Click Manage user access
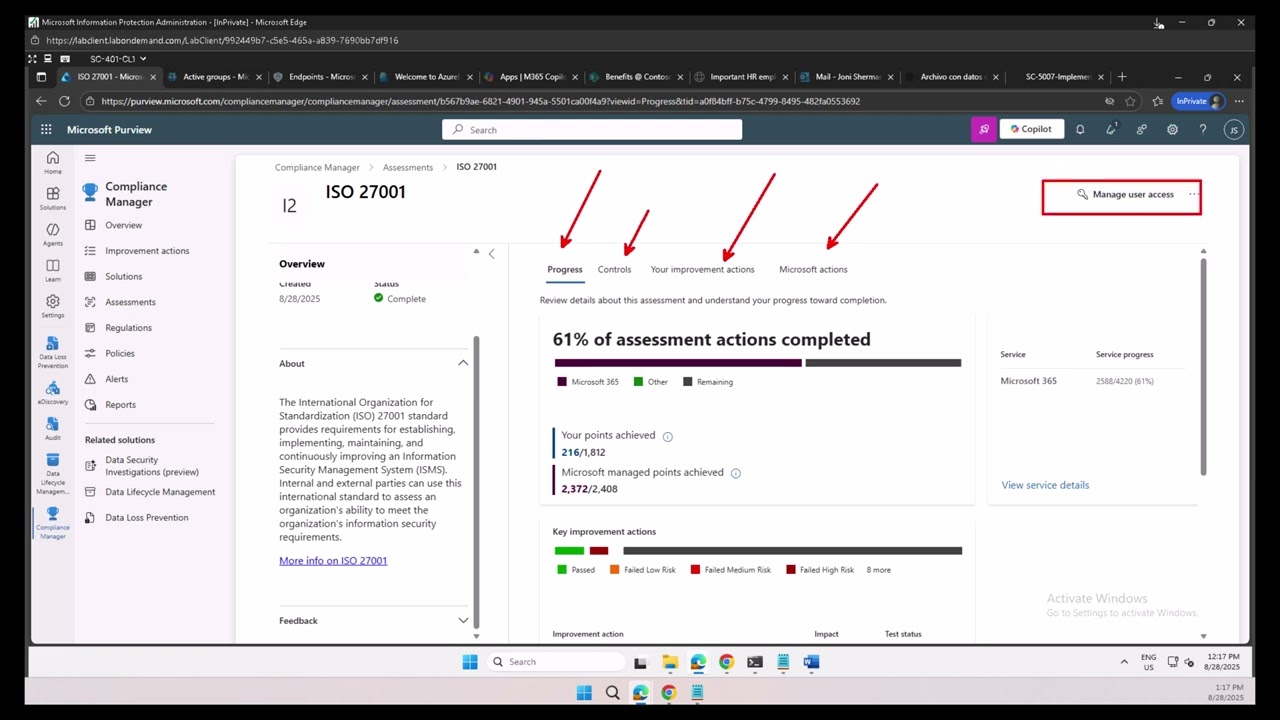Screen dimensions: 1280x720 pos(1125,194)
